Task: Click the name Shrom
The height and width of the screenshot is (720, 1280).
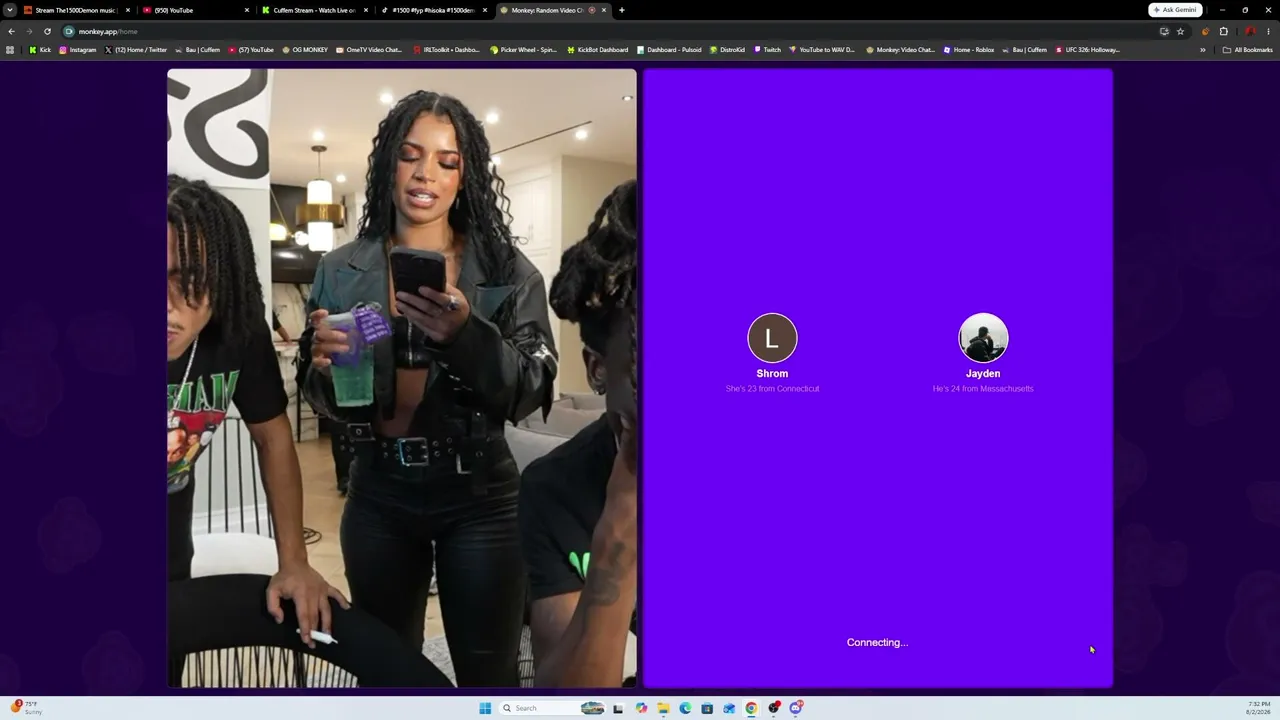Action: (x=772, y=374)
